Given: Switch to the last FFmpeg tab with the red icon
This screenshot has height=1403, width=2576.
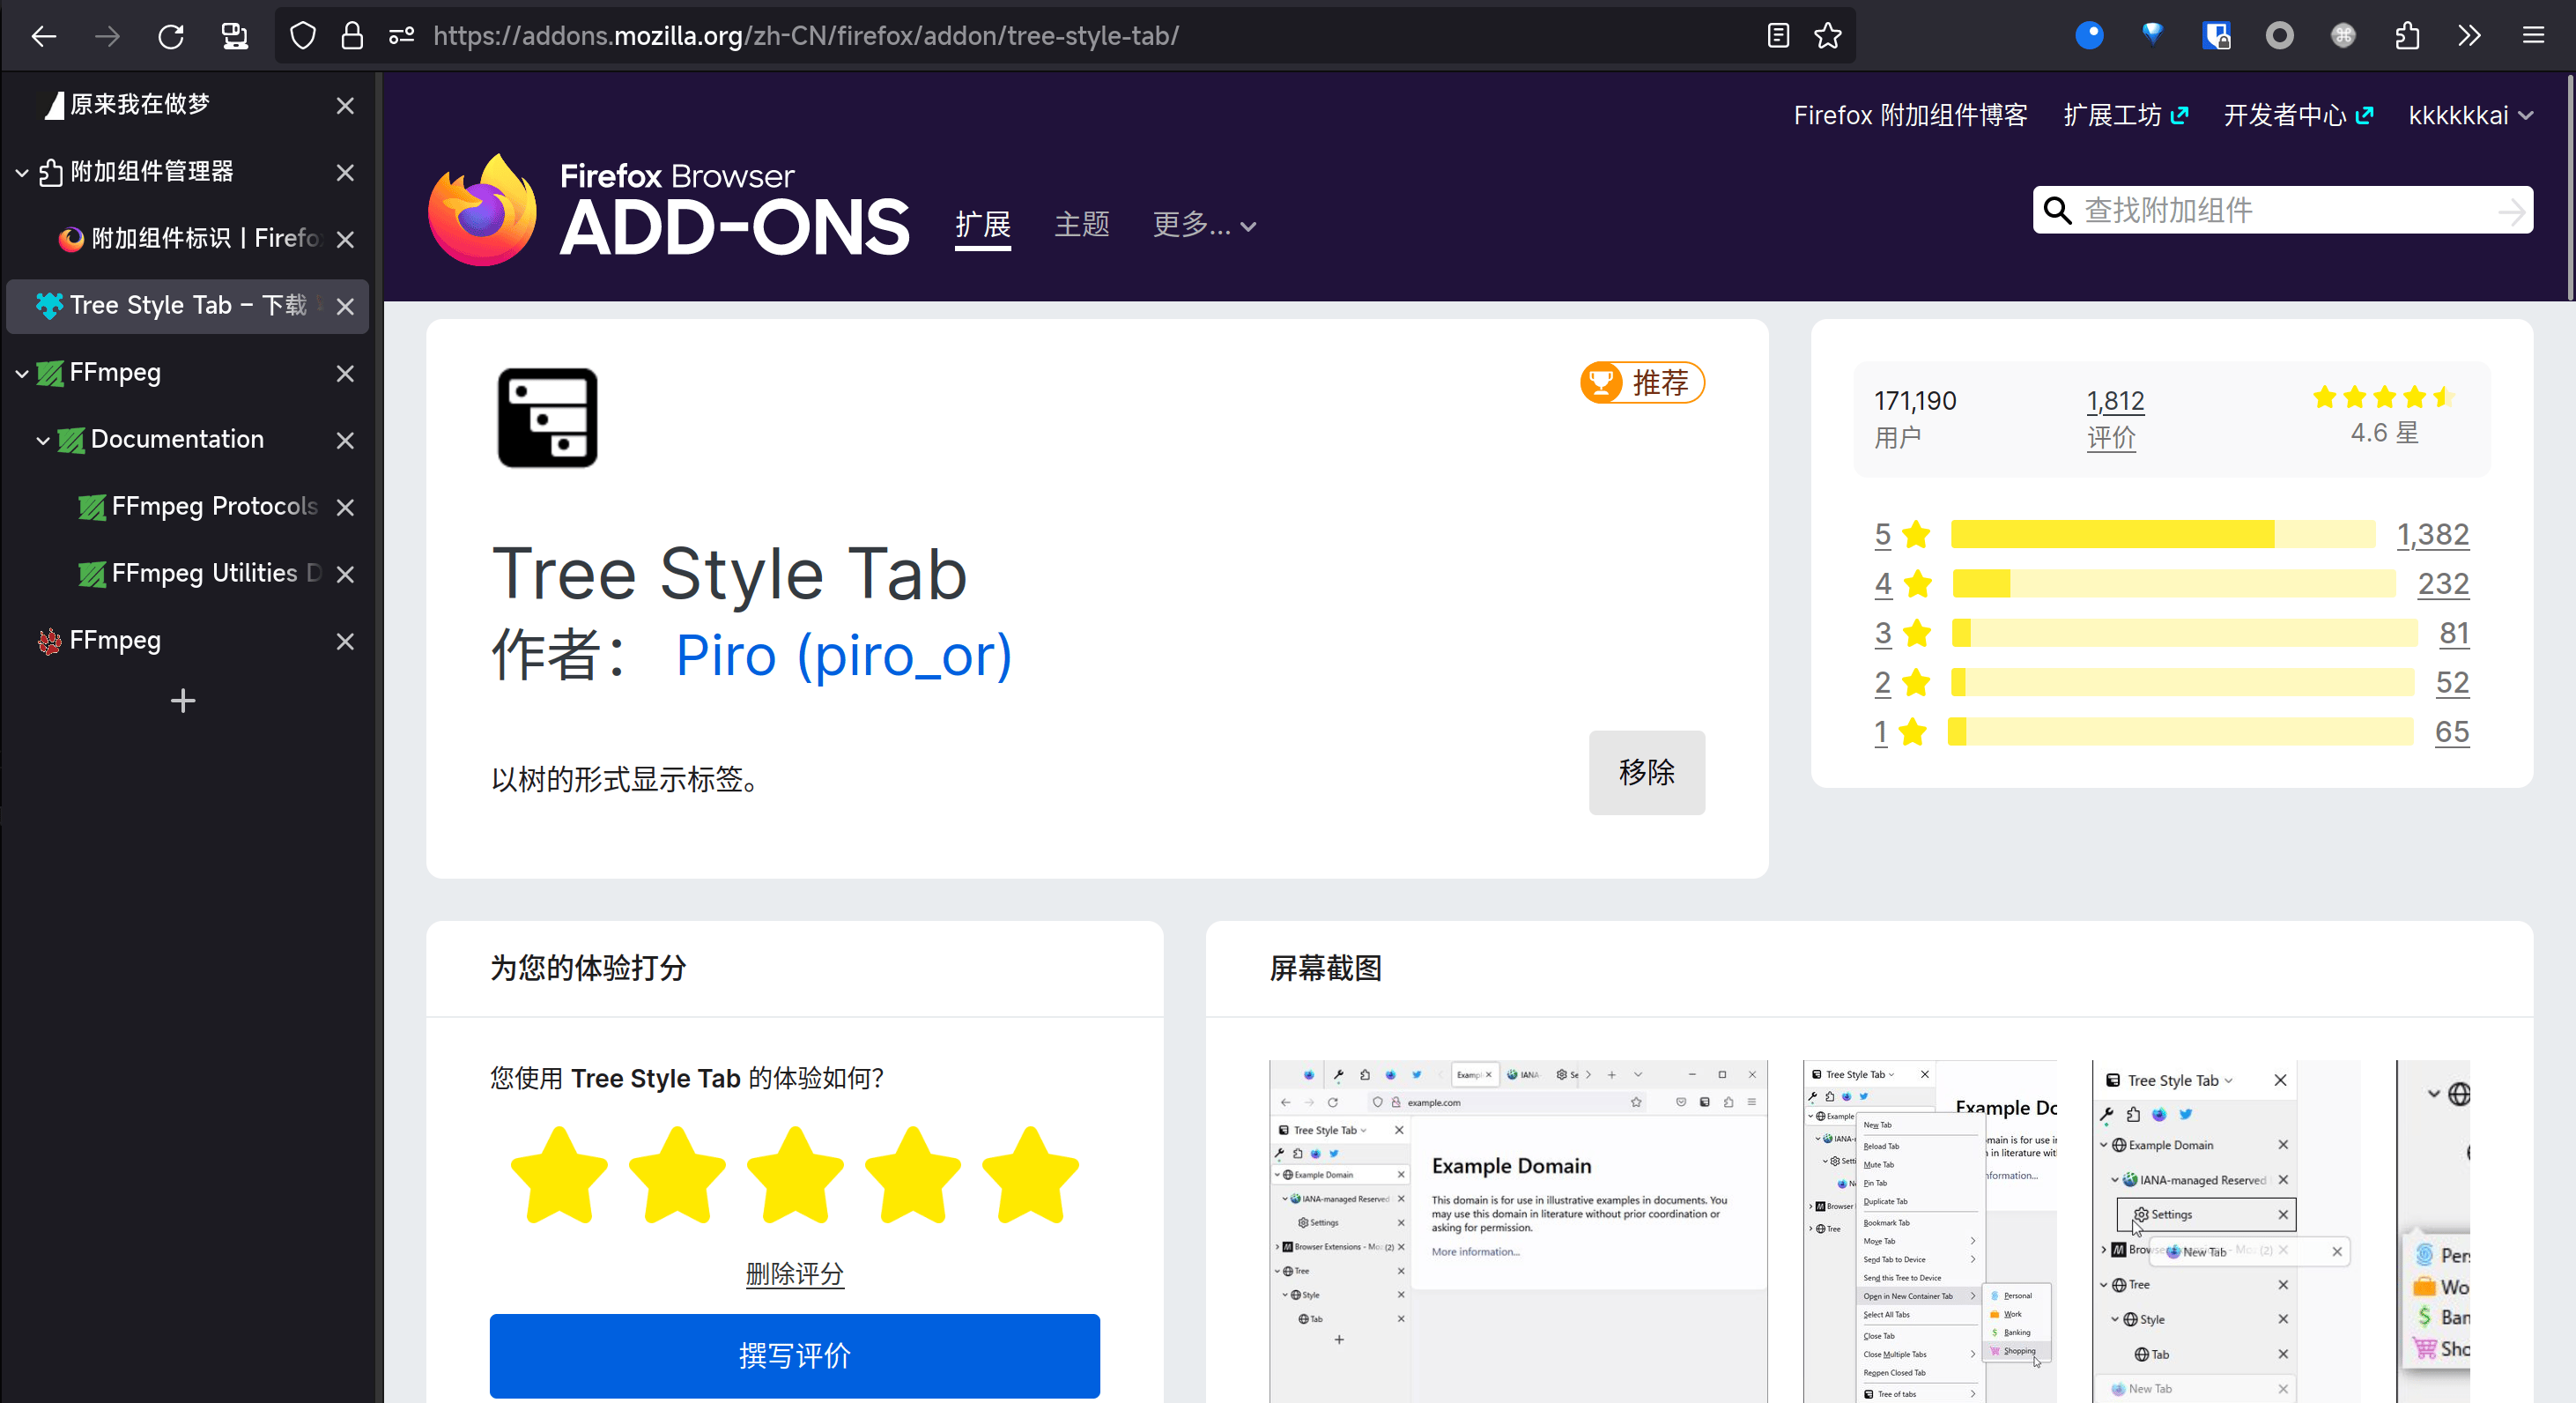Looking at the screenshot, I should [x=187, y=641].
